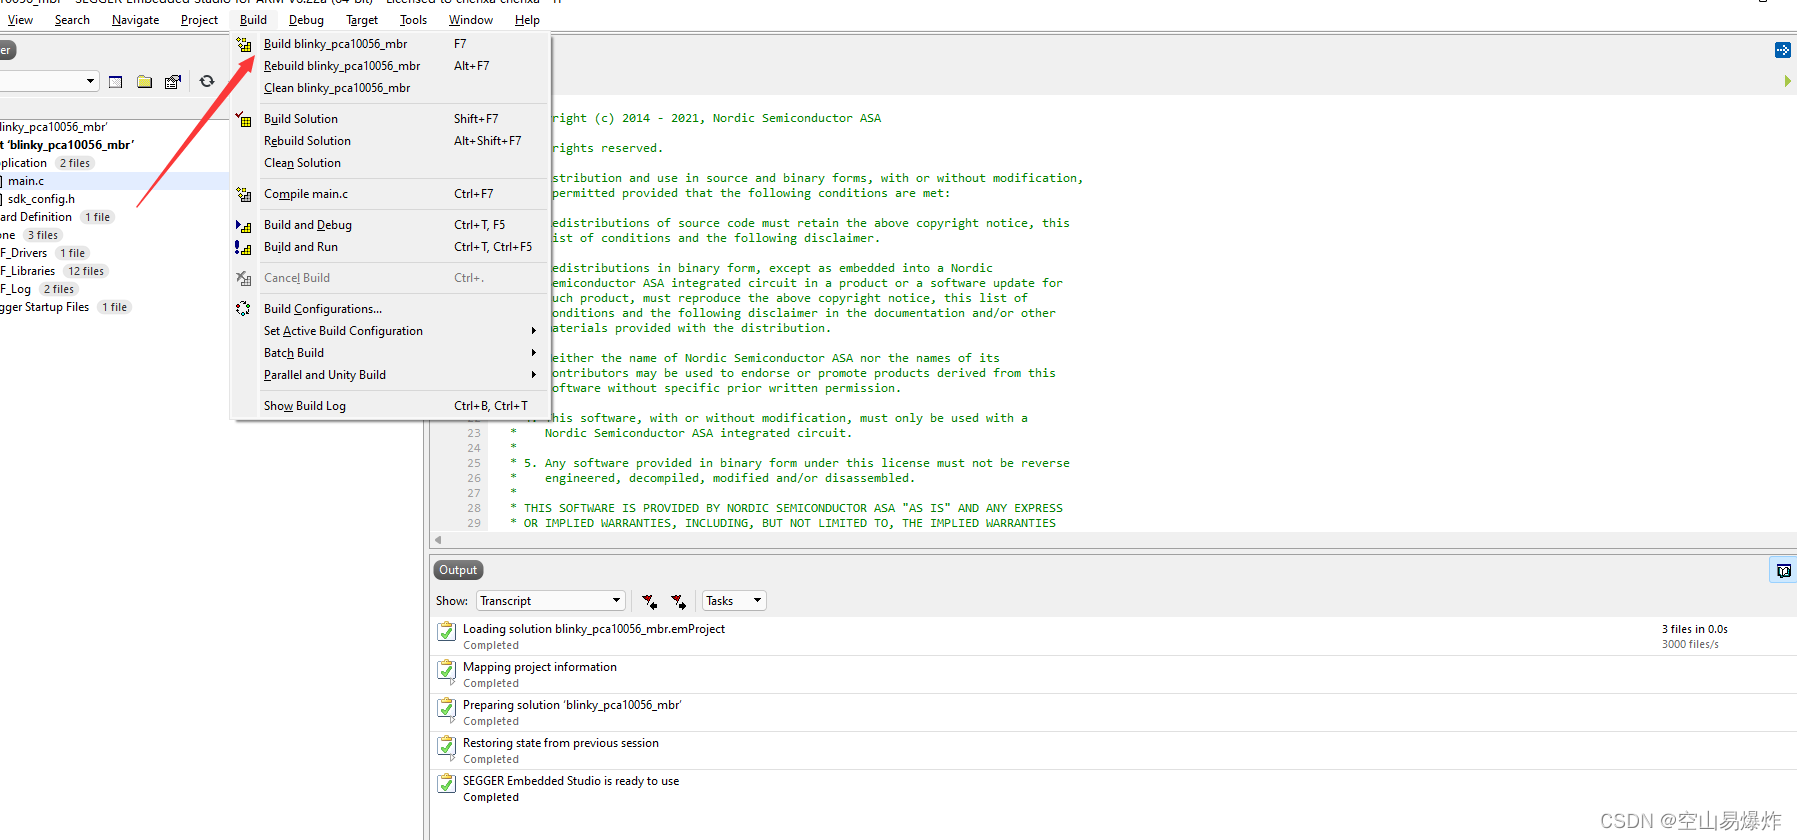Open the Tools menu

413,20
